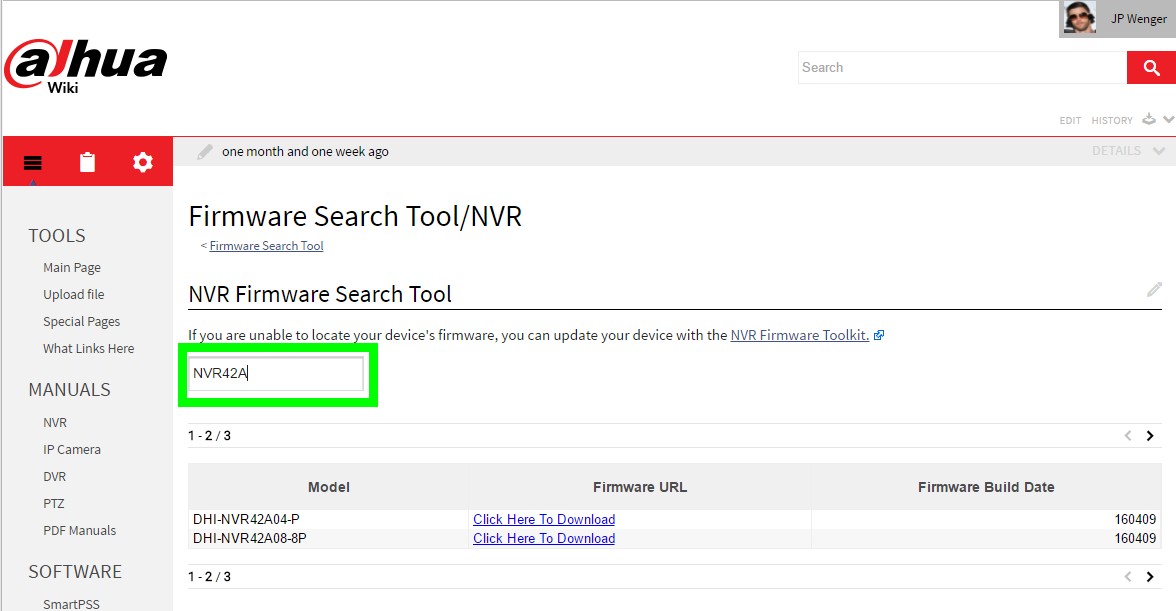Open DVR manuals link
The width and height of the screenshot is (1176, 611).
pyautogui.click(x=55, y=477)
